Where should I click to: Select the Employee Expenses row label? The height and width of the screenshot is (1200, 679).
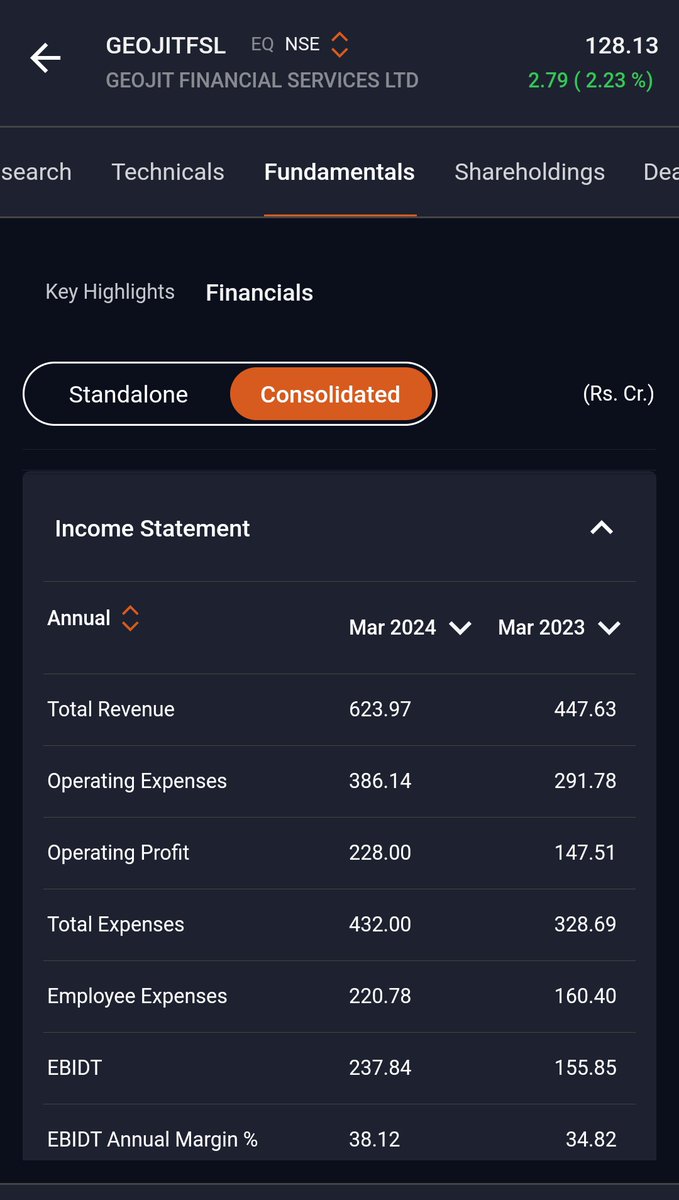pos(137,997)
